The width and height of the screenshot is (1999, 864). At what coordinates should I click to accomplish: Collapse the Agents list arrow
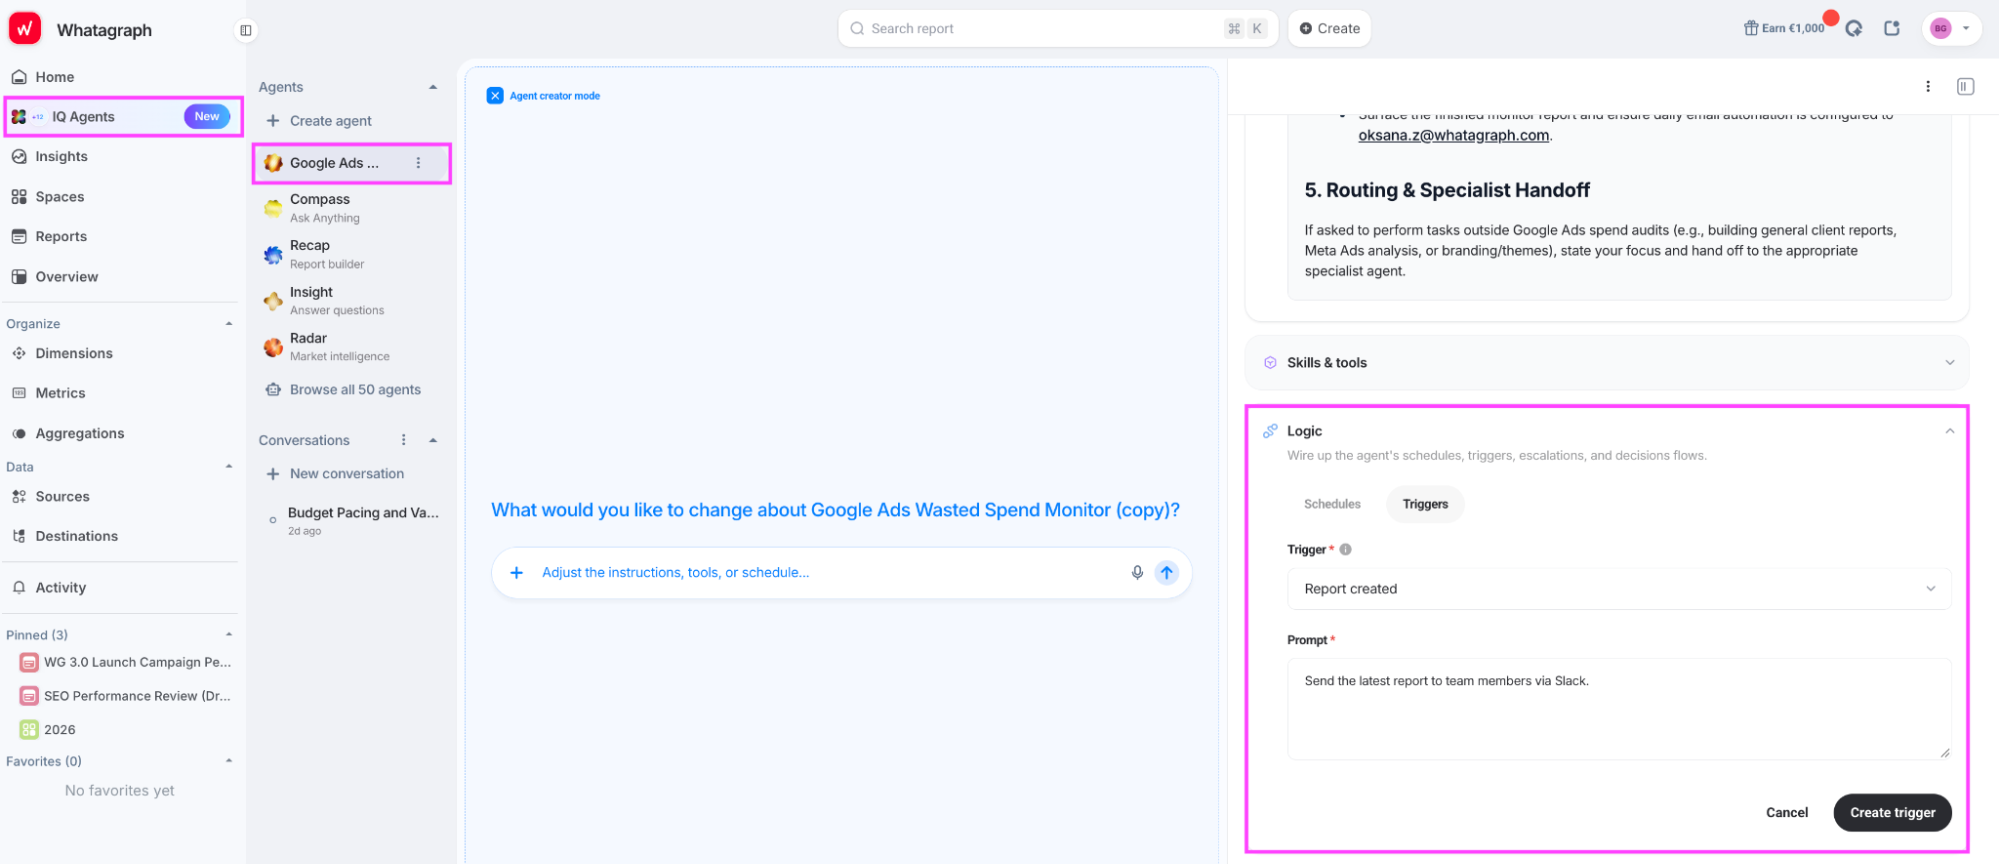point(433,87)
